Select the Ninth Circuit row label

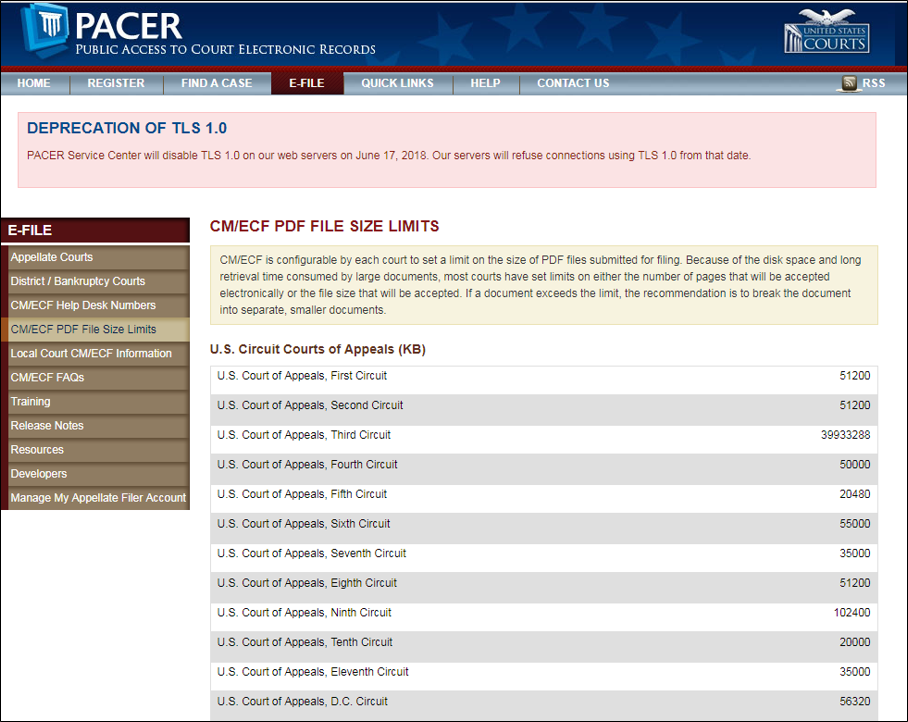(304, 613)
